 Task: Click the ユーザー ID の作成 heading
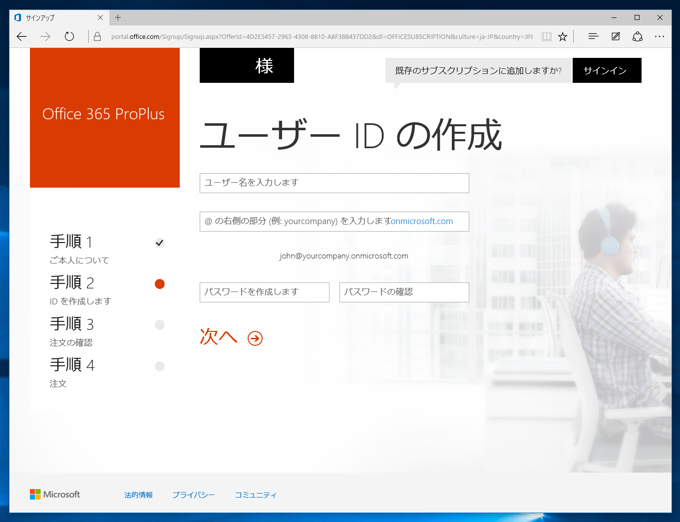350,135
